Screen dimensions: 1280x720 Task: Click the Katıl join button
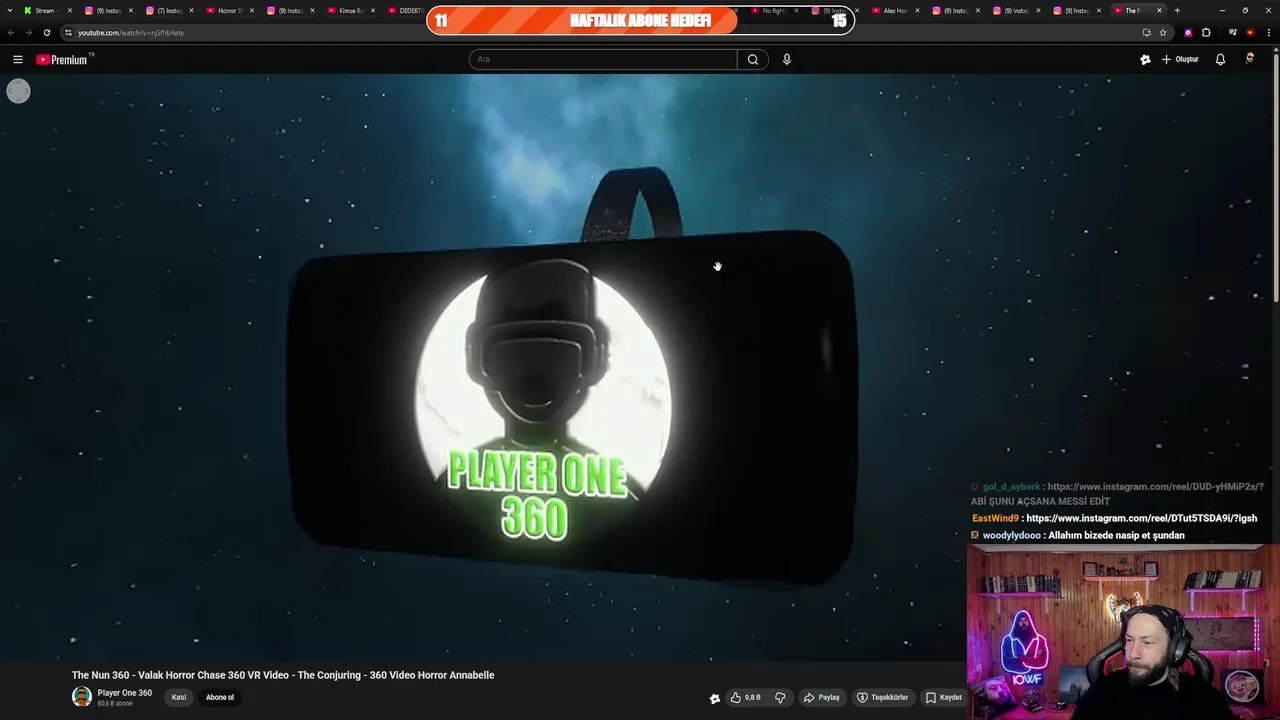pyautogui.click(x=179, y=698)
